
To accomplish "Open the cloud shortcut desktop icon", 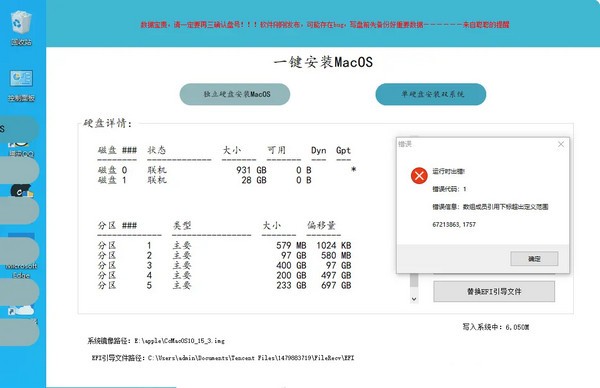I will click(x=21, y=310).
